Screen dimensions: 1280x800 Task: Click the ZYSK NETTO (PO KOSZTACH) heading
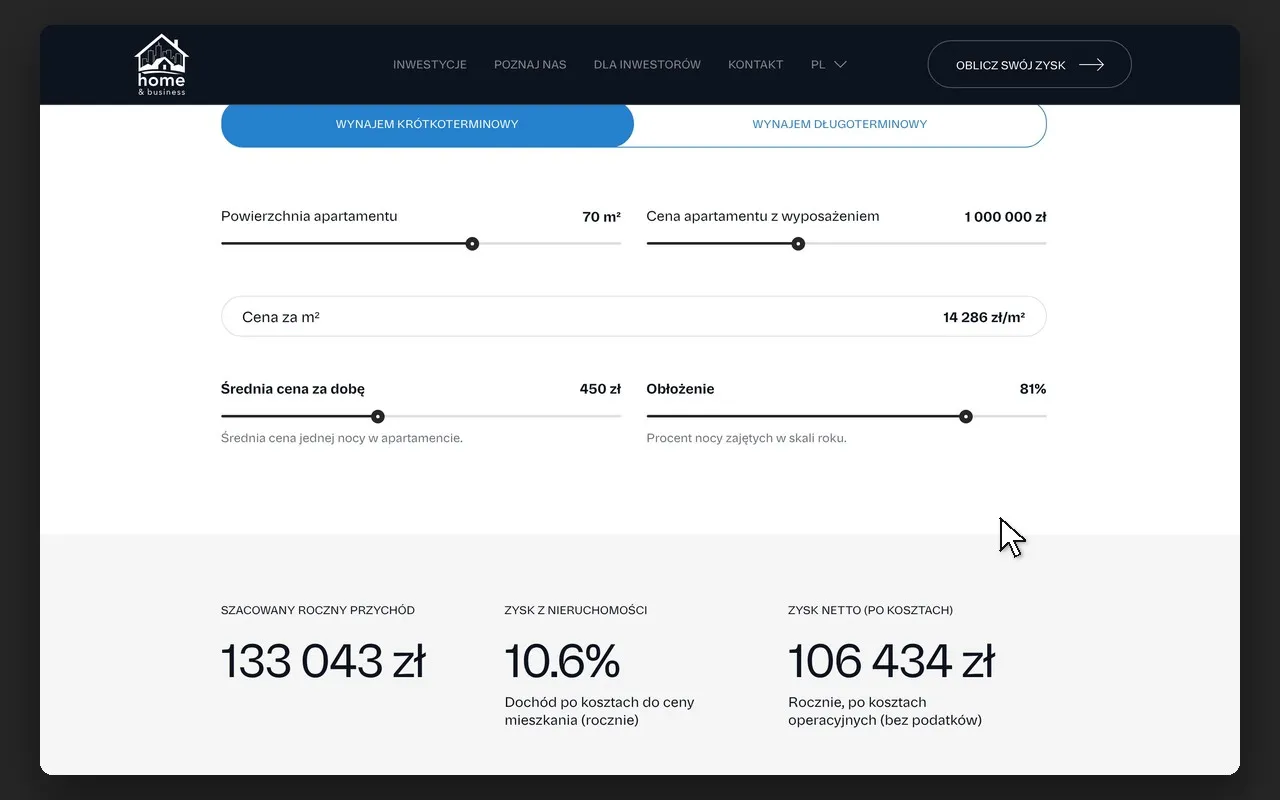(x=870, y=610)
